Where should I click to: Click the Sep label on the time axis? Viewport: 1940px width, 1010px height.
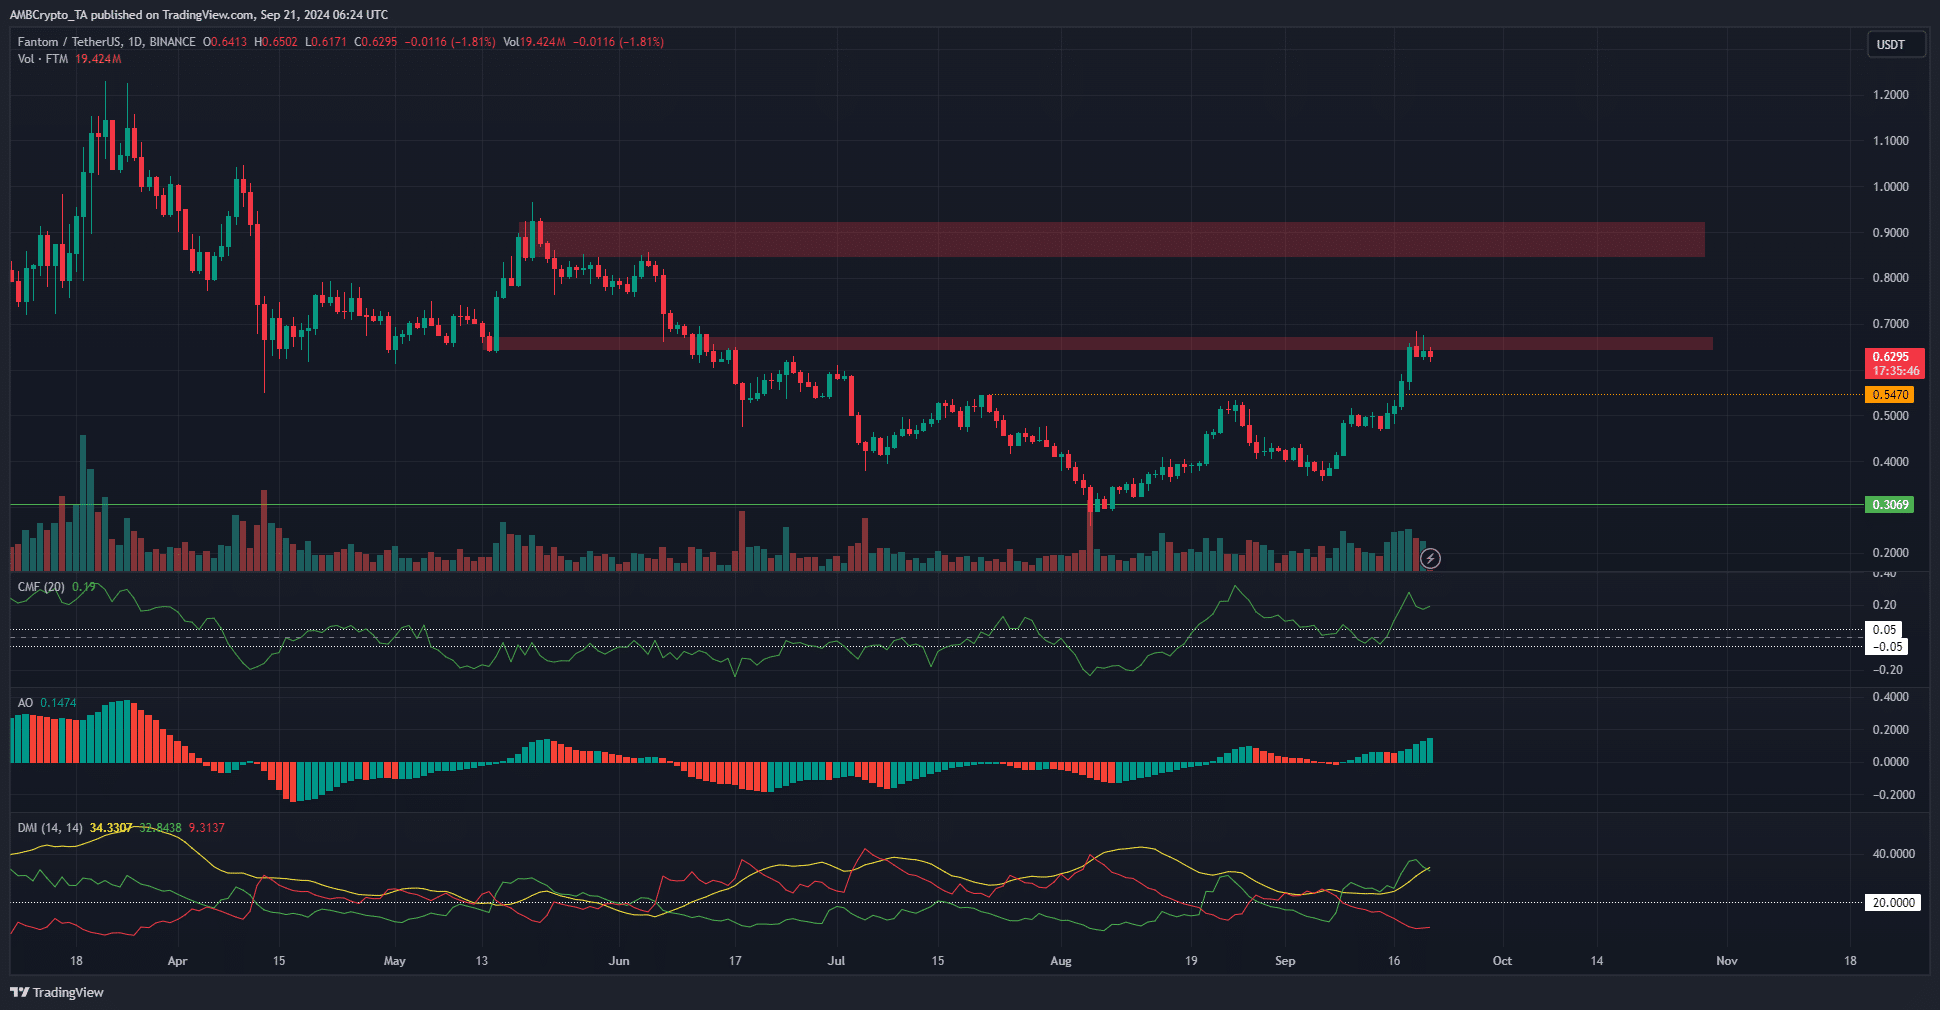tap(1285, 961)
